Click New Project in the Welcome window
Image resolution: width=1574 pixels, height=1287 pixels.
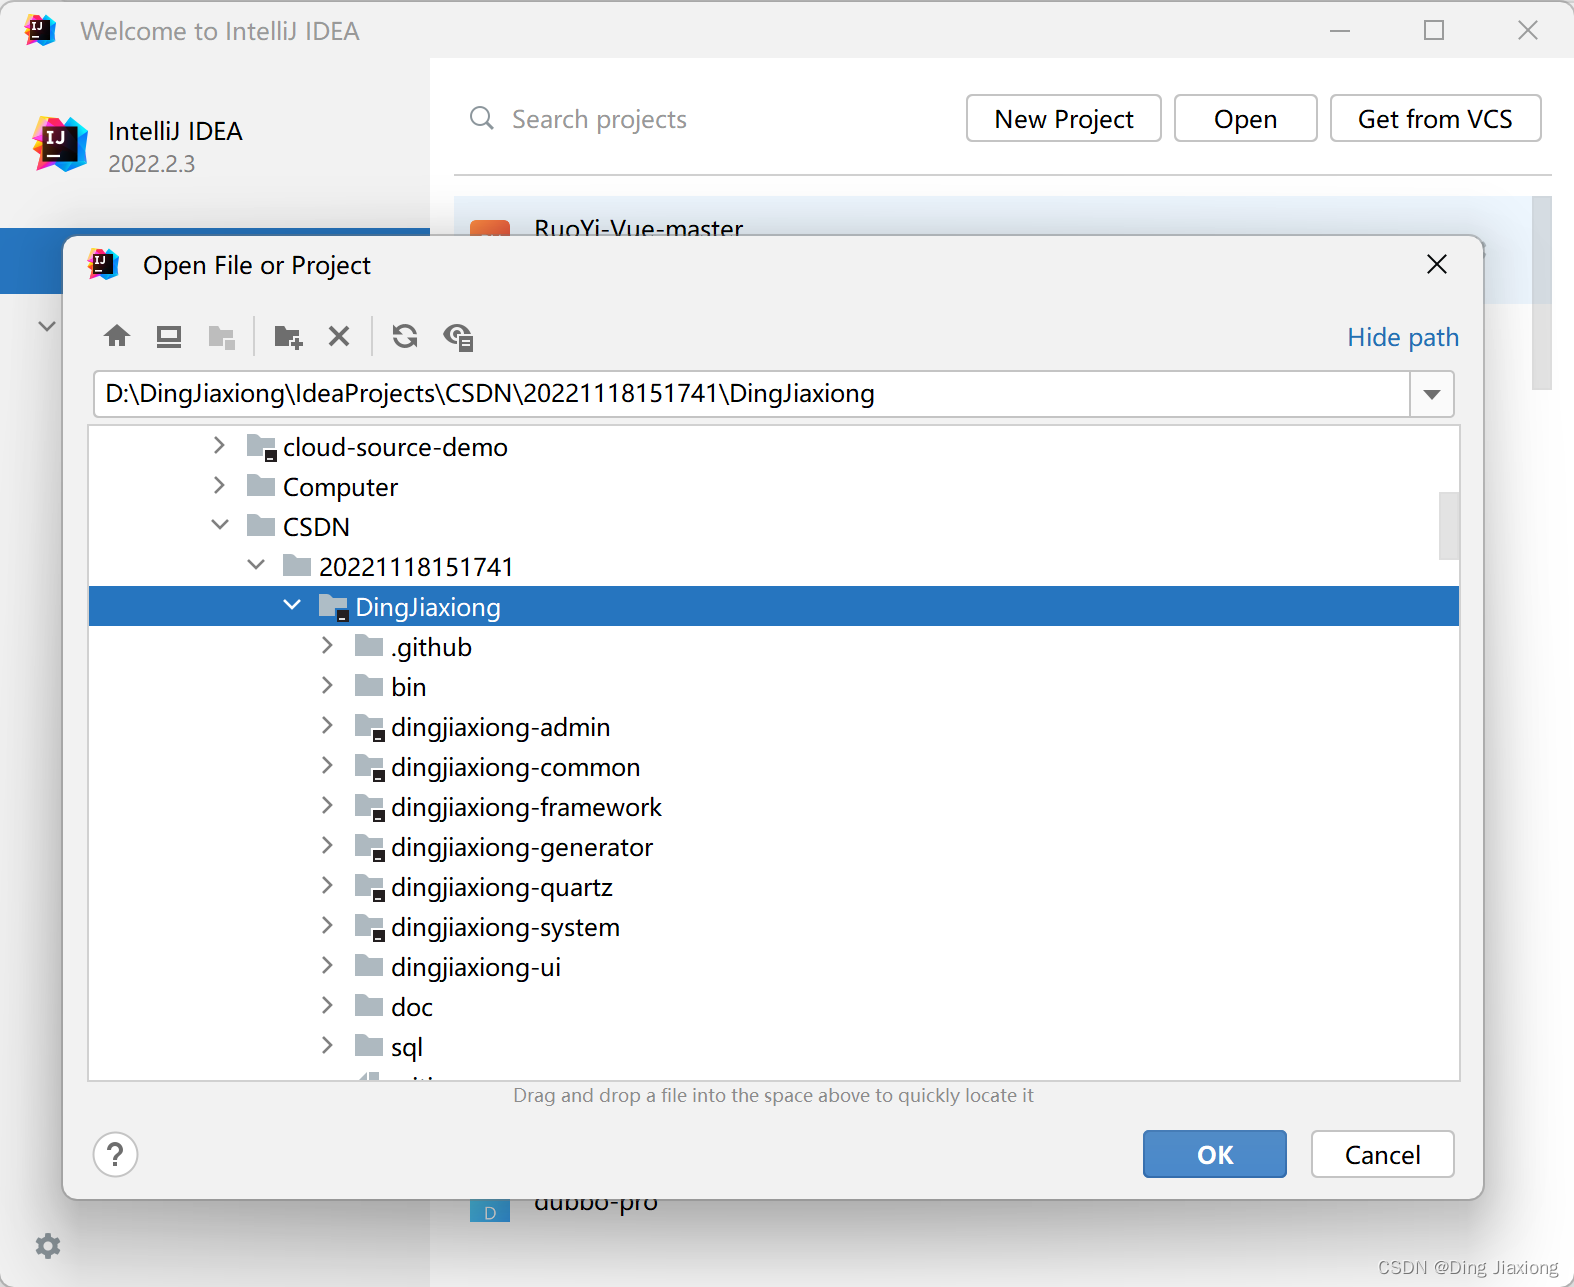1064,119
